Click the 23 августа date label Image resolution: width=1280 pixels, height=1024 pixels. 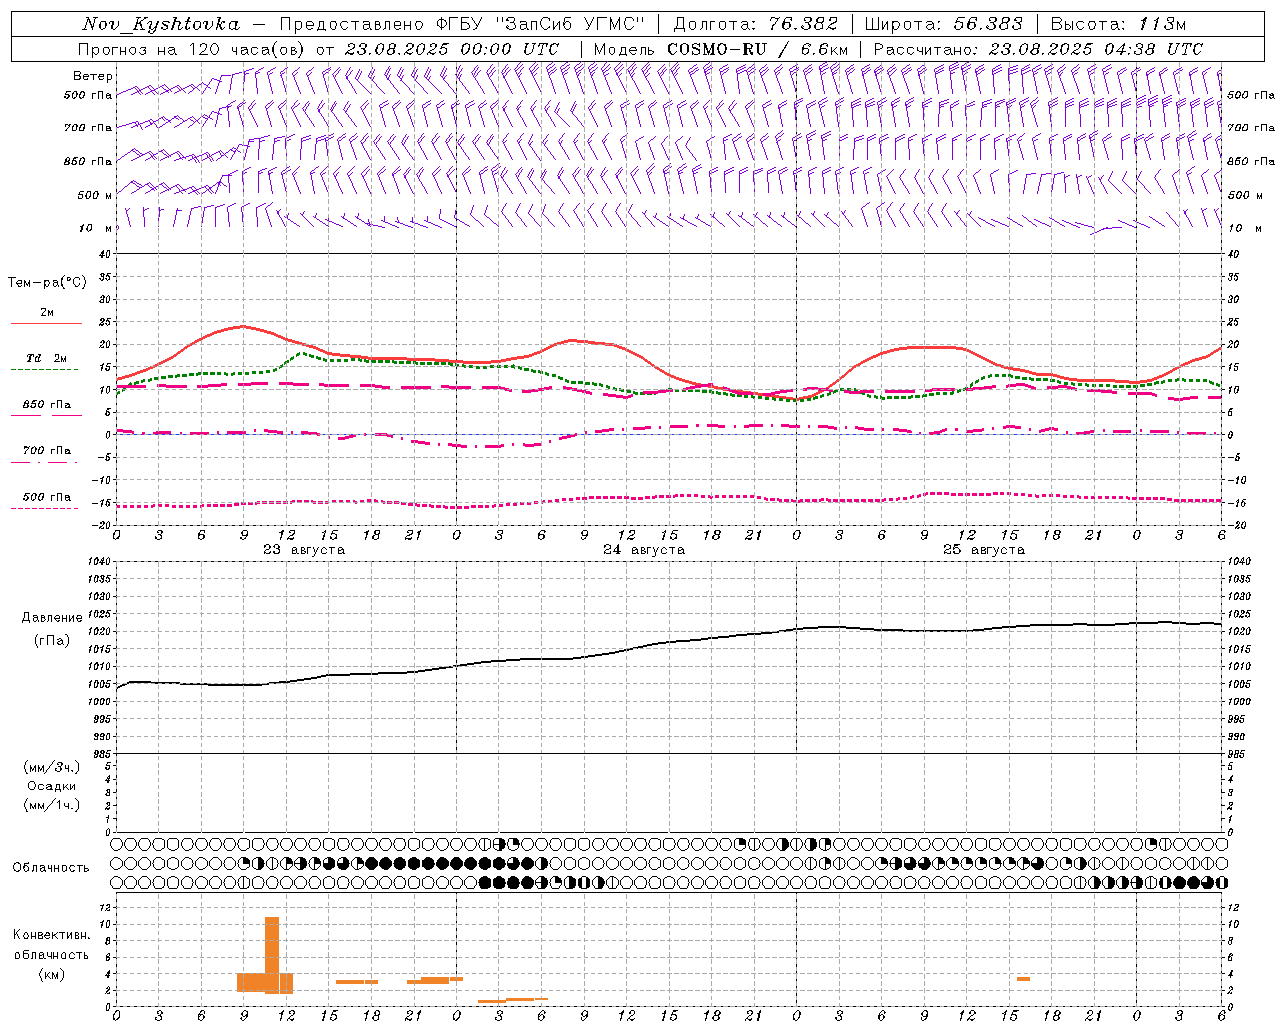pyautogui.click(x=304, y=550)
